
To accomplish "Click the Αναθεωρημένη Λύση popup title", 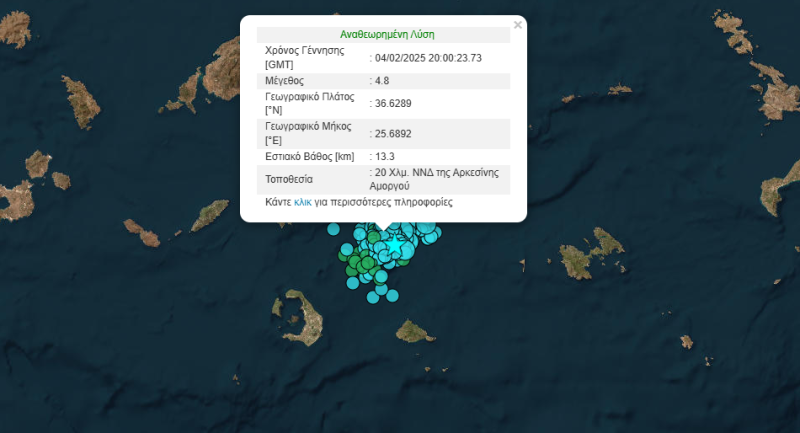I will pos(386,34).
